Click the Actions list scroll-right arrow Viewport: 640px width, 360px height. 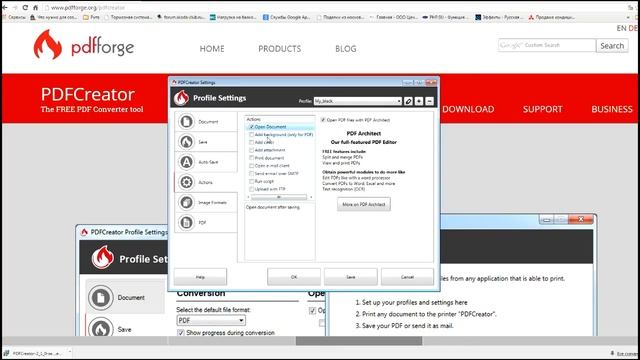pos(311,197)
